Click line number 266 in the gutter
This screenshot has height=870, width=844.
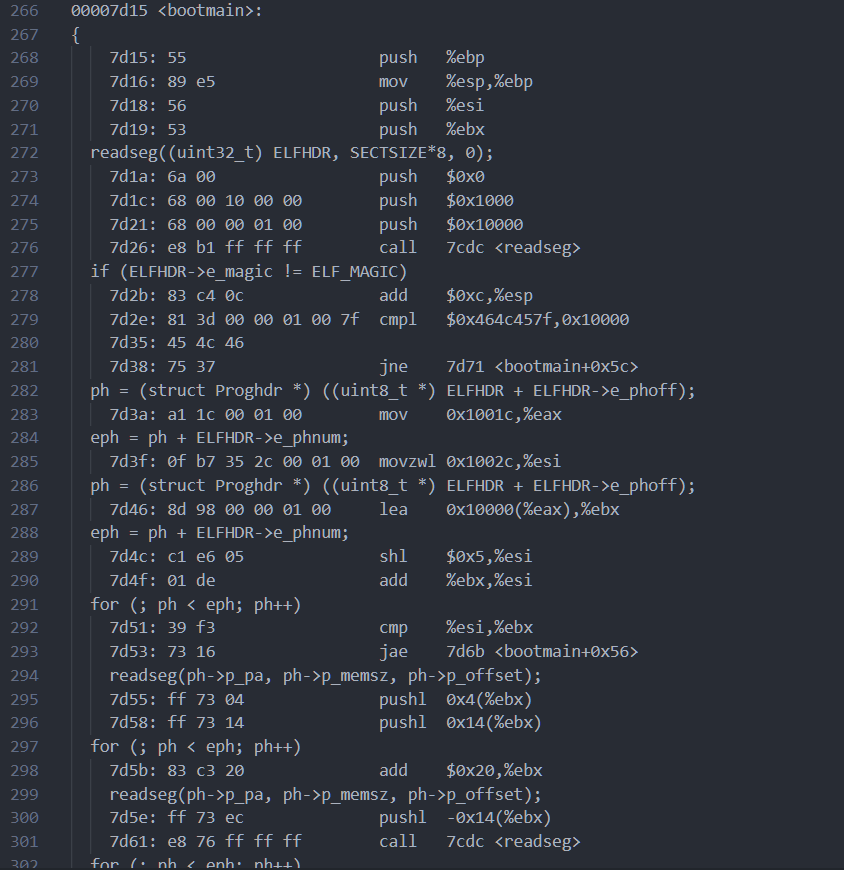tap(24, 10)
